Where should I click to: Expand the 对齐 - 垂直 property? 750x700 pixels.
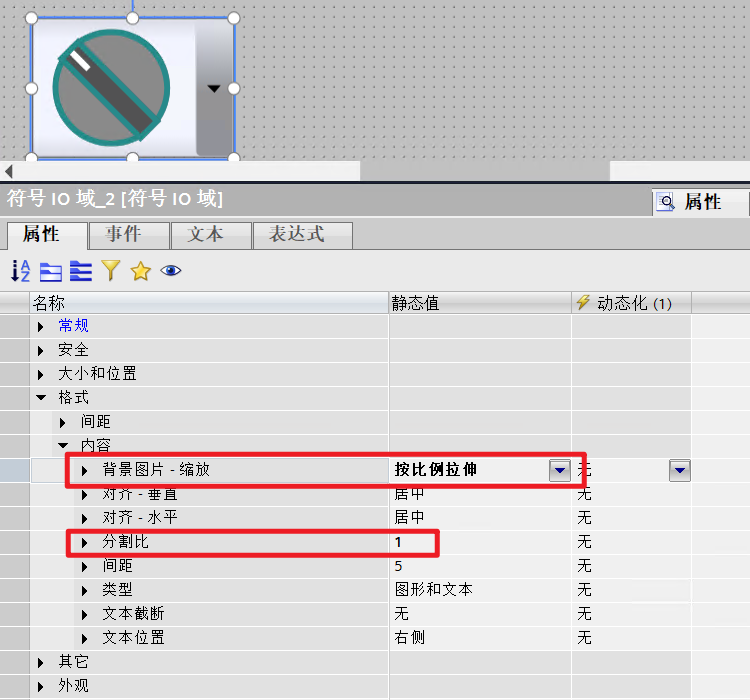point(85,495)
